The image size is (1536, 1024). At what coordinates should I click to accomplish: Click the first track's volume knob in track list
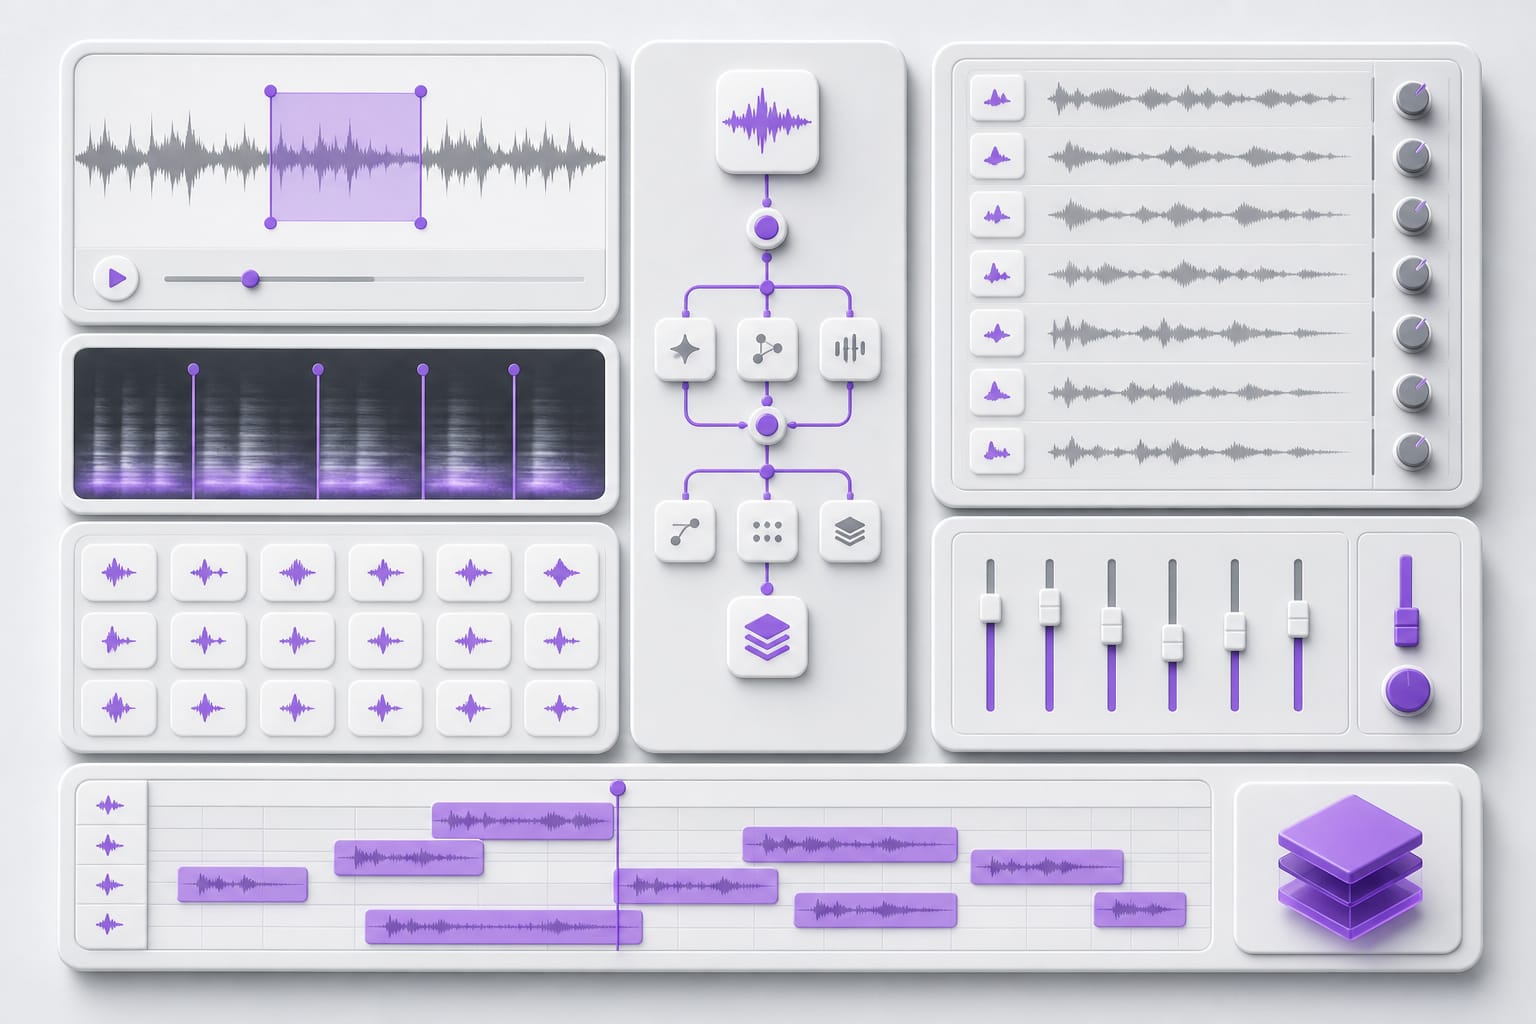[1412, 99]
